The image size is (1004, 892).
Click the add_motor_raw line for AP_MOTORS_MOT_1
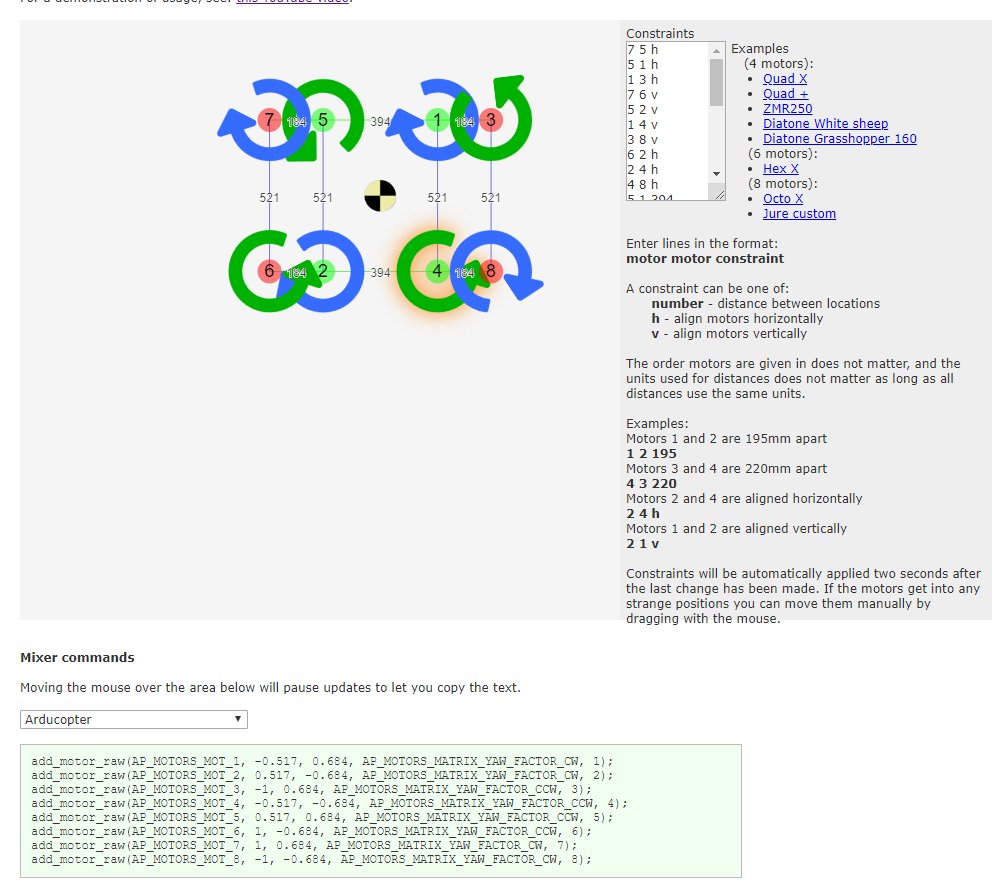[322, 761]
